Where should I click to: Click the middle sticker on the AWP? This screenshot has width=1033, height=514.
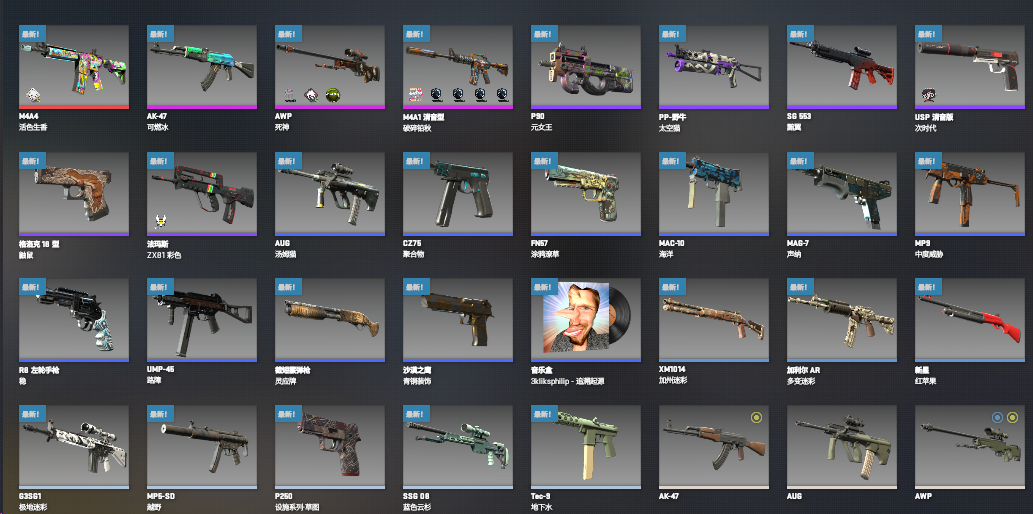pyautogui.click(x=310, y=94)
